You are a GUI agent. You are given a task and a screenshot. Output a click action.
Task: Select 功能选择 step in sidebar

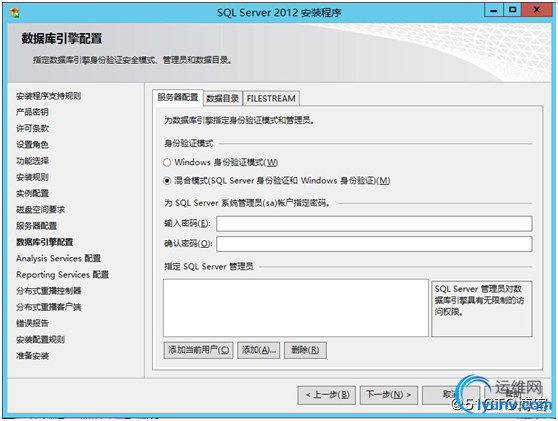32,161
